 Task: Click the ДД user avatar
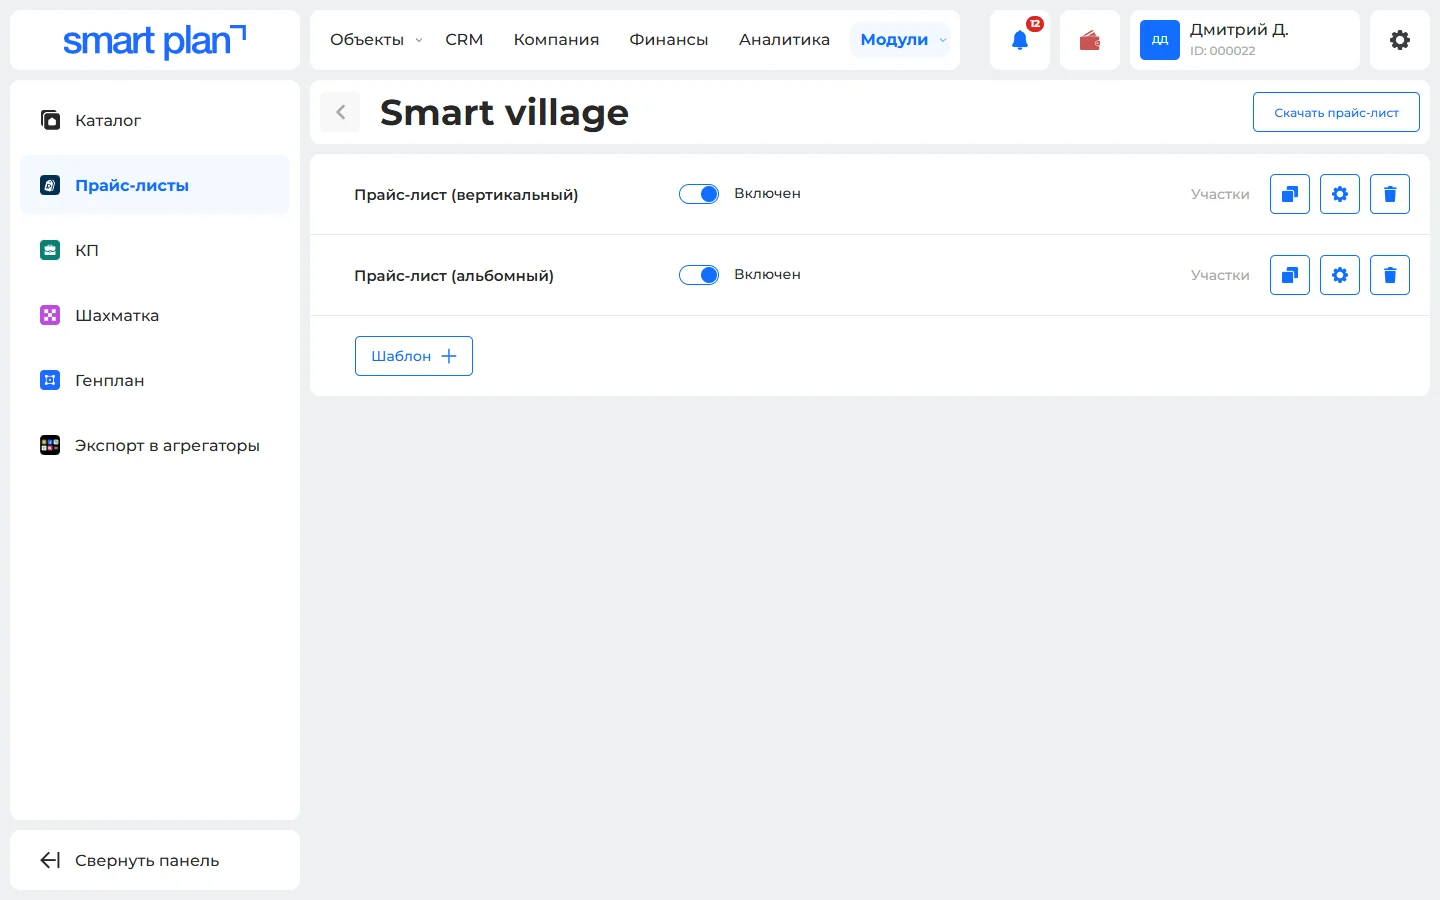point(1160,40)
